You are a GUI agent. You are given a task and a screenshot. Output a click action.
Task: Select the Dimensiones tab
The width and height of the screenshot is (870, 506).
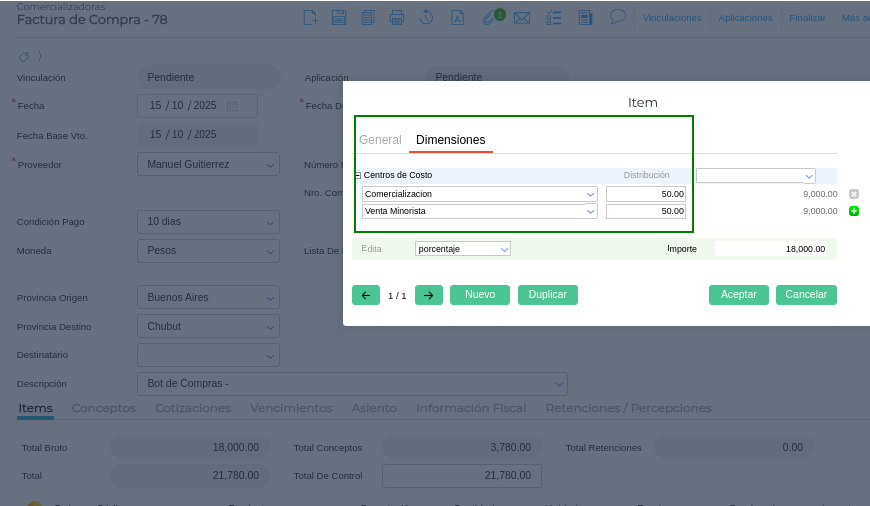click(x=450, y=140)
